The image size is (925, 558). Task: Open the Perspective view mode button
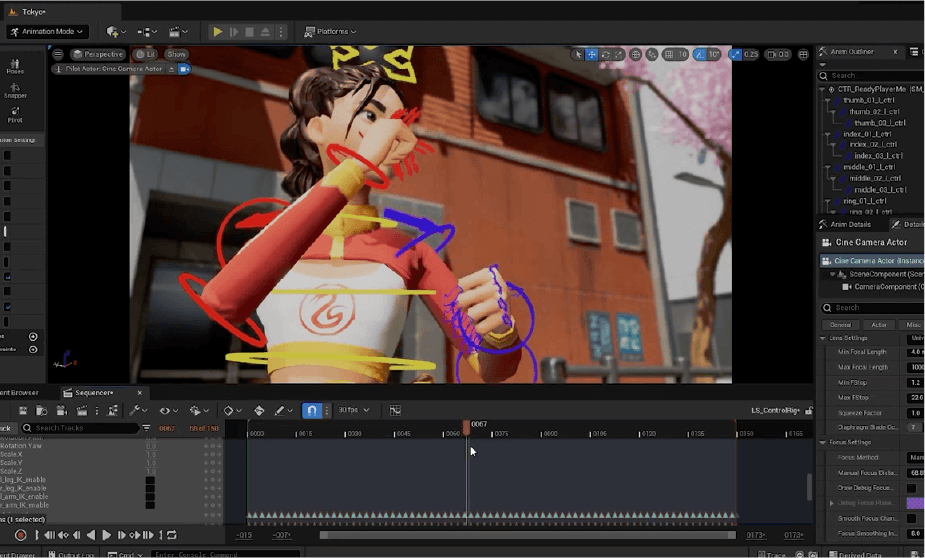98,54
